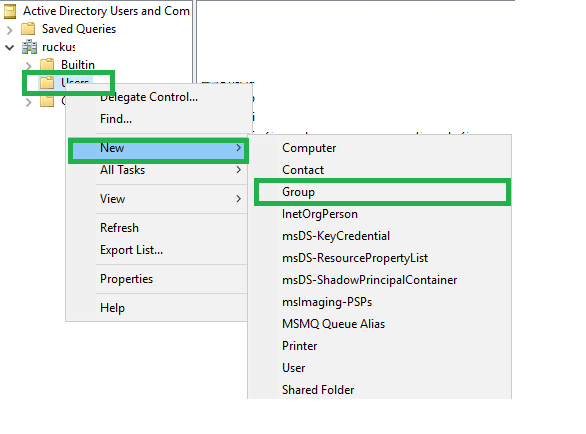This screenshot has height=434, width=586.
Task: Click the Active Directory Users and Computers root icon
Action: coord(10,11)
